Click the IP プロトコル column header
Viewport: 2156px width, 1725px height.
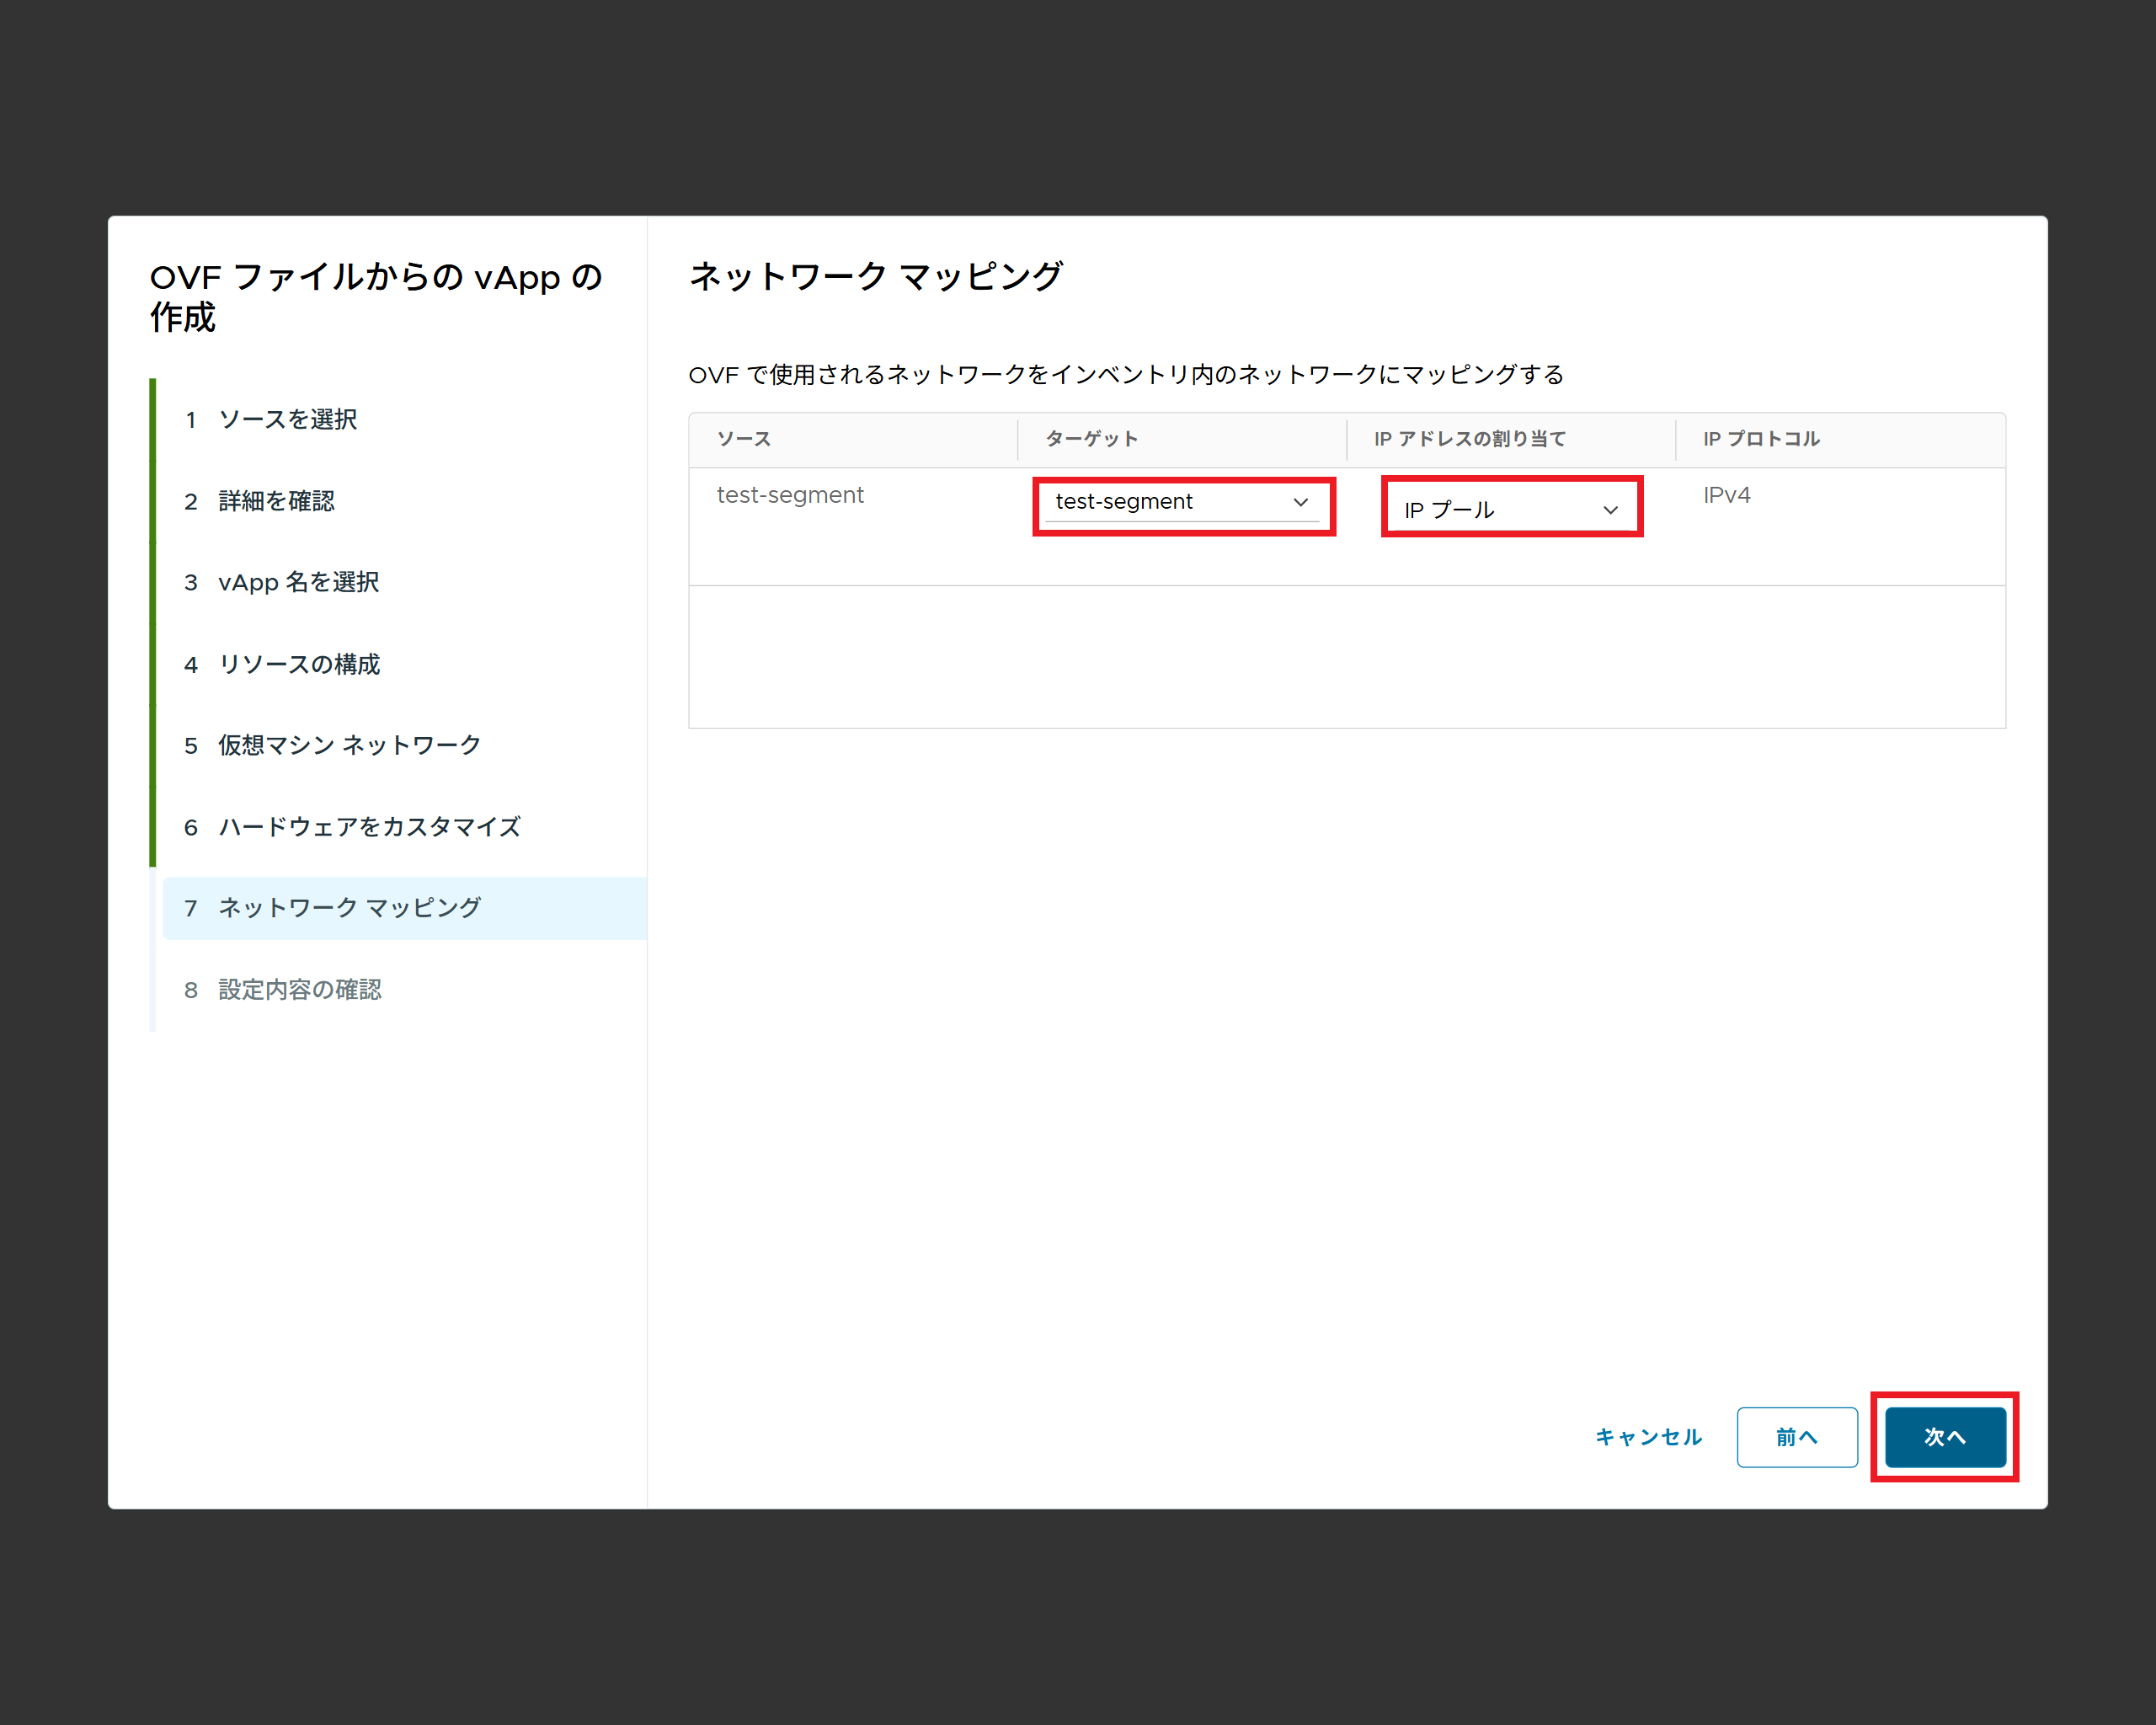click(1761, 439)
